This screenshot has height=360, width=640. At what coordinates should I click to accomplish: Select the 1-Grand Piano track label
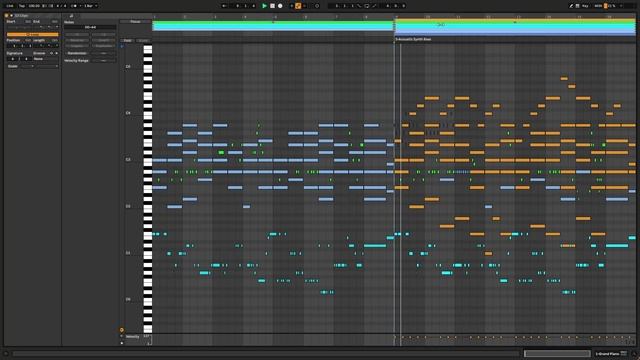pyautogui.click(x=607, y=353)
